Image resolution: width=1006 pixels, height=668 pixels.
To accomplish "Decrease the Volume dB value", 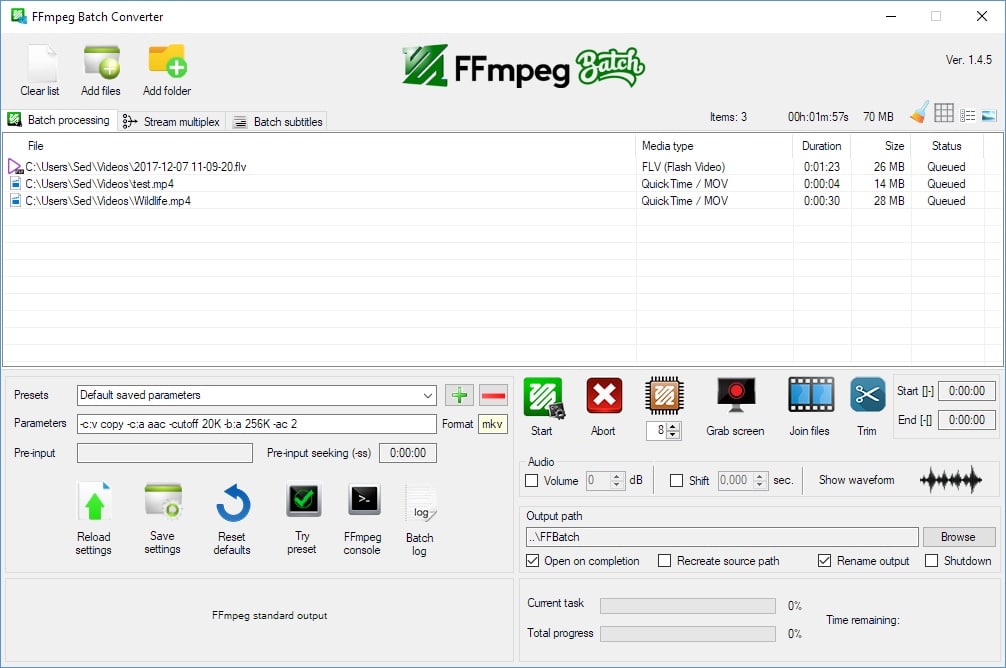I will [x=617, y=485].
